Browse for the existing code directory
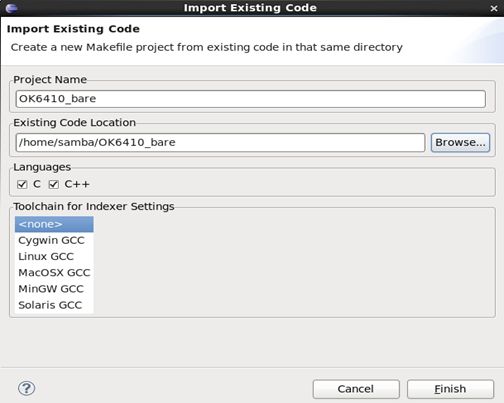504x403 pixels. click(460, 143)
